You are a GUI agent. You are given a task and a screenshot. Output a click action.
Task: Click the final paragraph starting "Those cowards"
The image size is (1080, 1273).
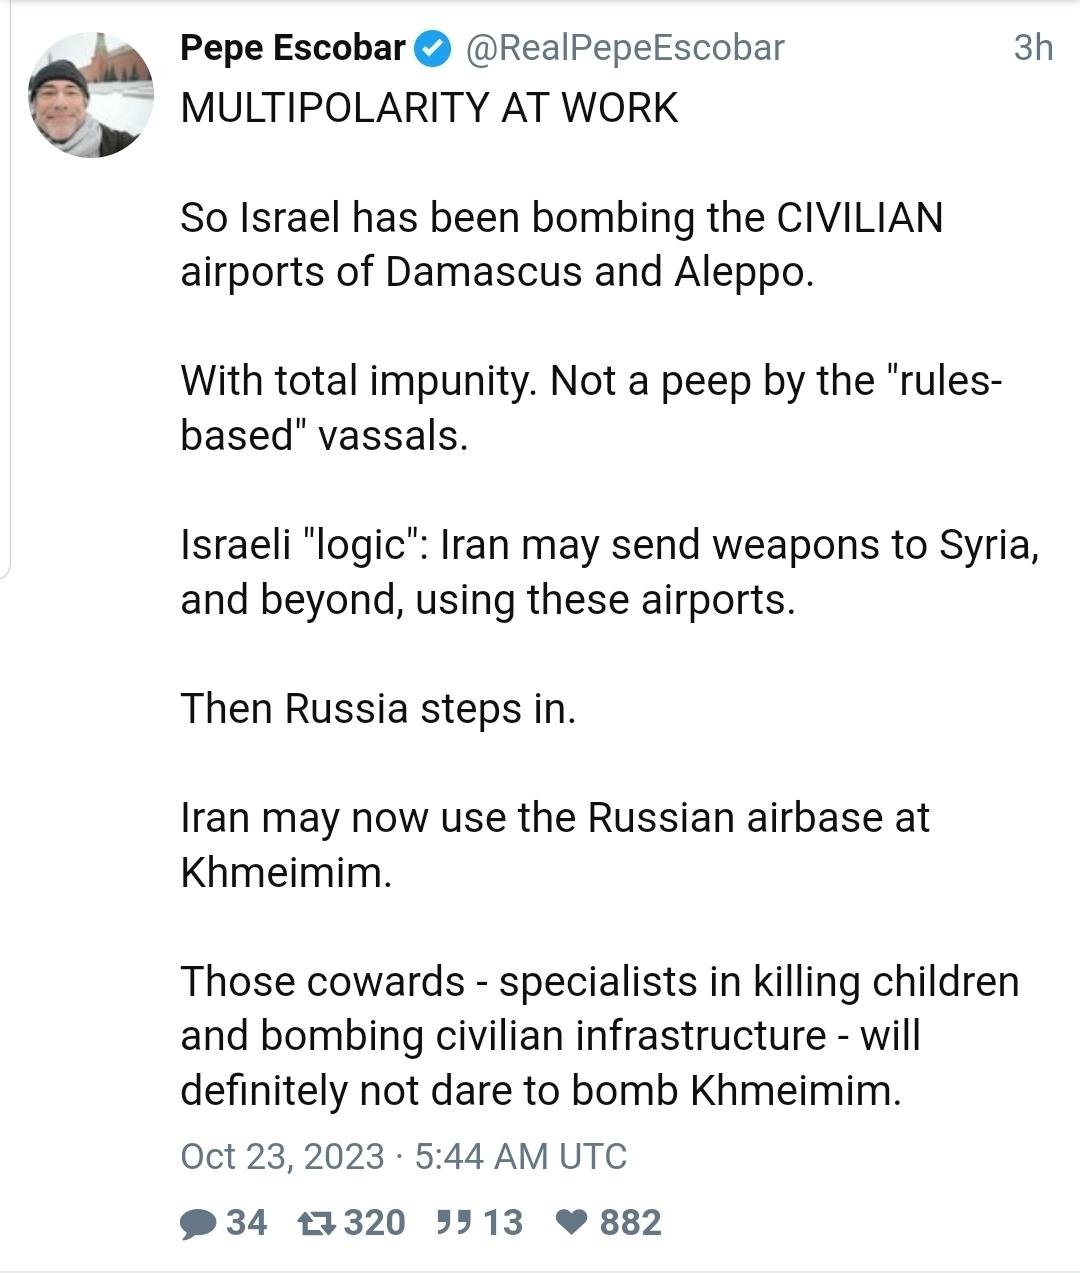point(598,1036)
